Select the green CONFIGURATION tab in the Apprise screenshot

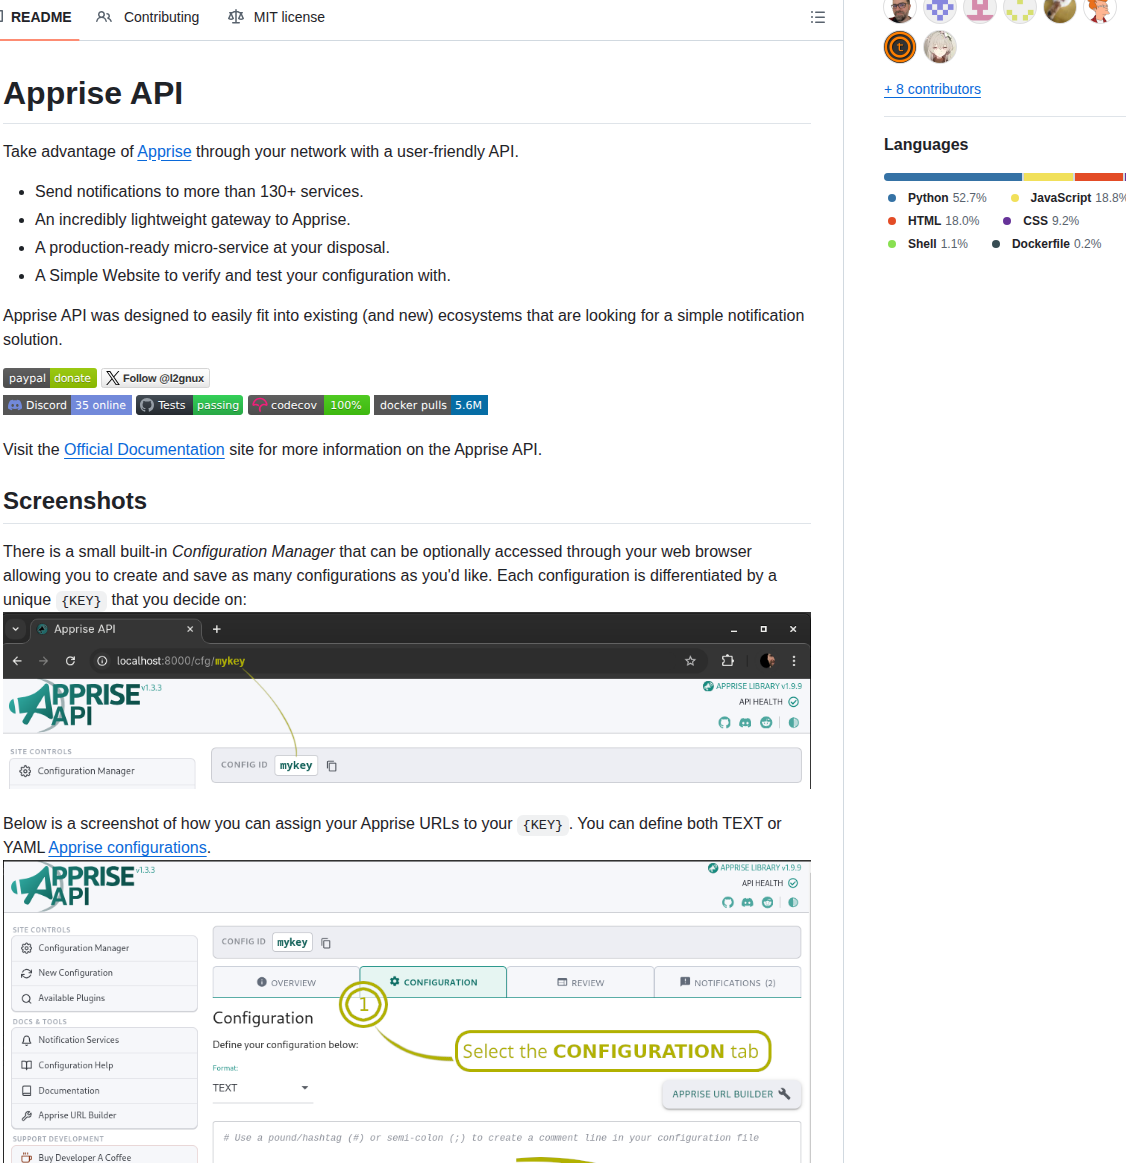click(433, 982)
